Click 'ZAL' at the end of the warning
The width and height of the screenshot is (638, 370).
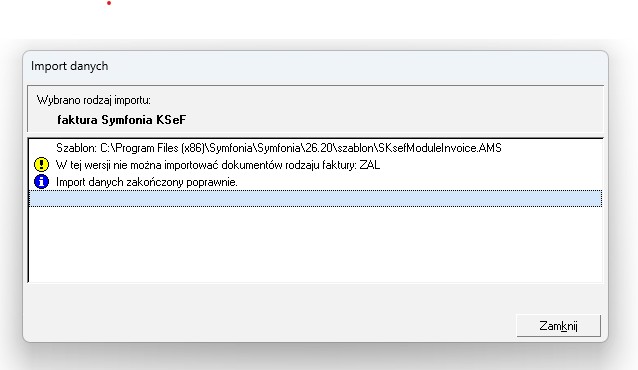coord(369,165)
